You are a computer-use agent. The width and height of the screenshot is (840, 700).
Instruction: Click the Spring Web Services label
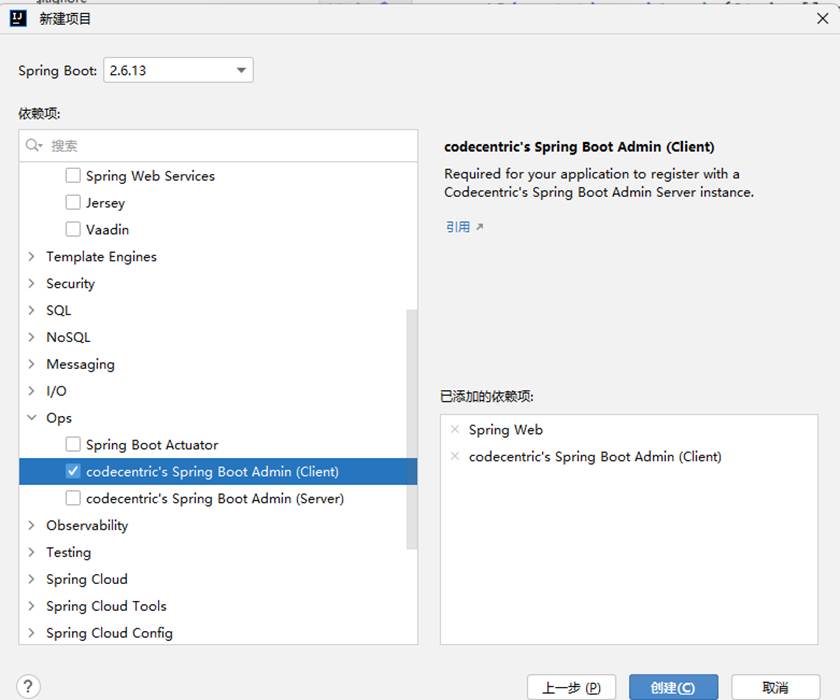click(x=151, y=176)
